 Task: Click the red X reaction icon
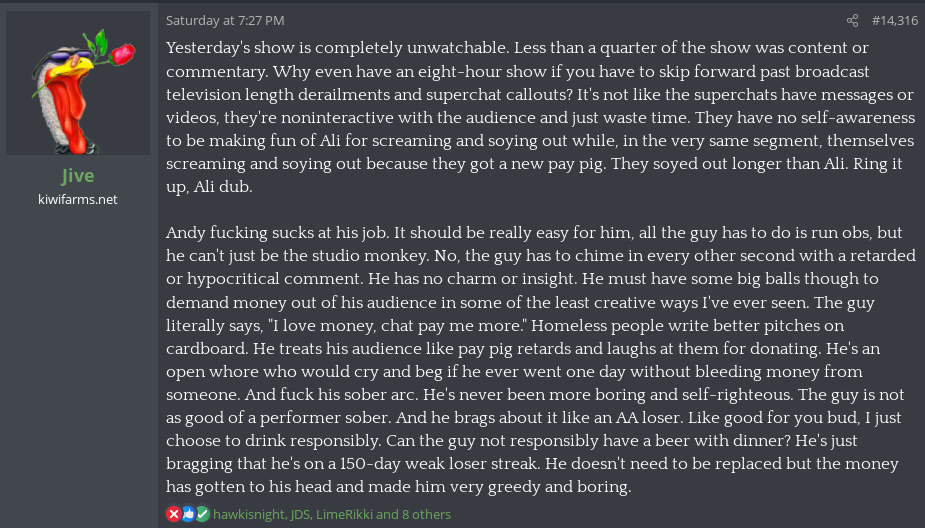pyautogui.click(x=173, y=514)
